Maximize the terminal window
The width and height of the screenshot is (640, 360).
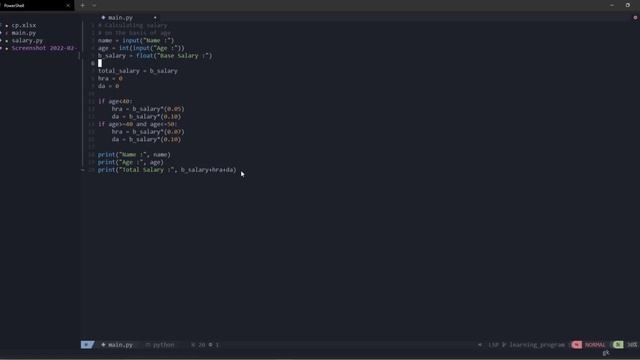click(627, 5)
